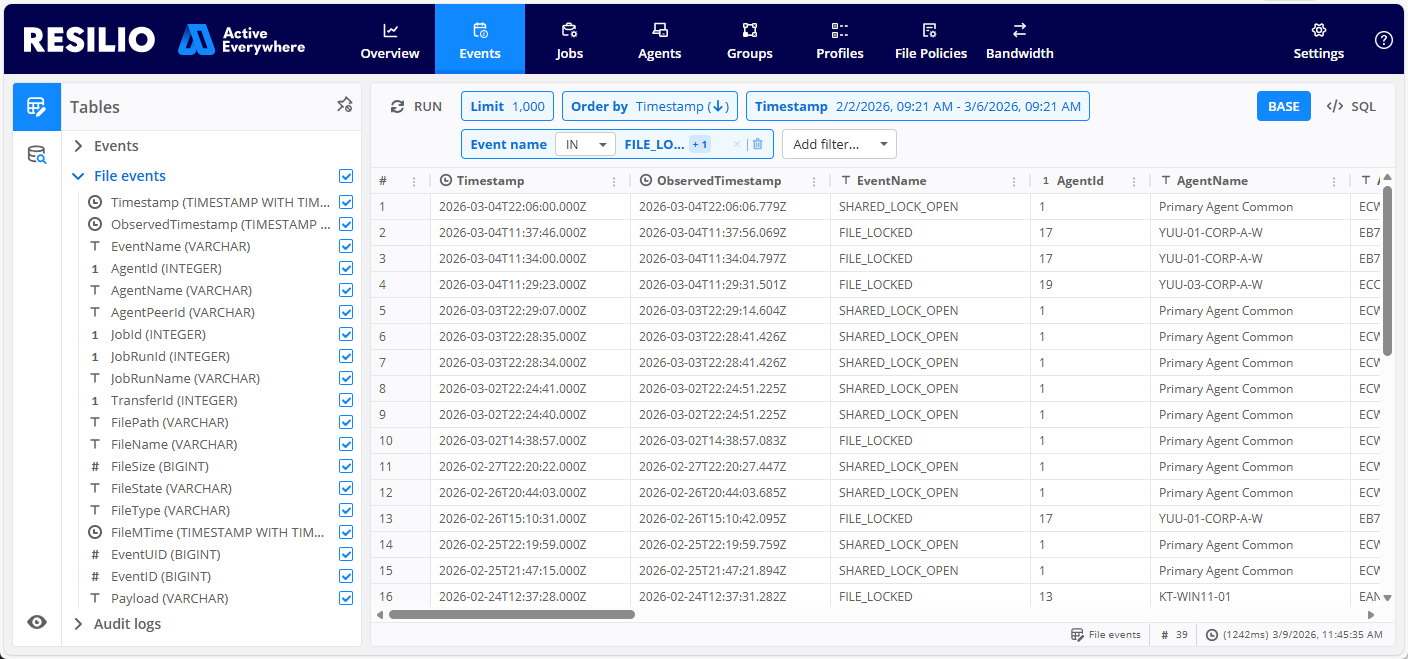Switch to SQL query mode
1408x659 pixels.
(1351, 106)
